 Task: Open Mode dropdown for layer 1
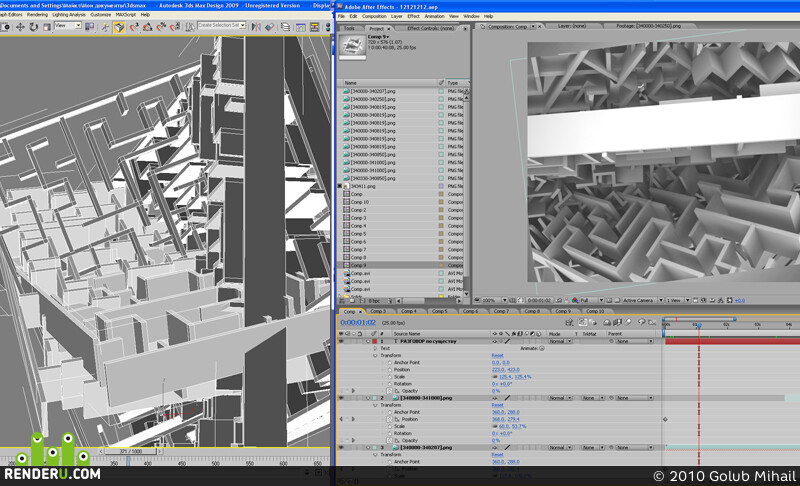pyautogui.click(x=560, y=341)
